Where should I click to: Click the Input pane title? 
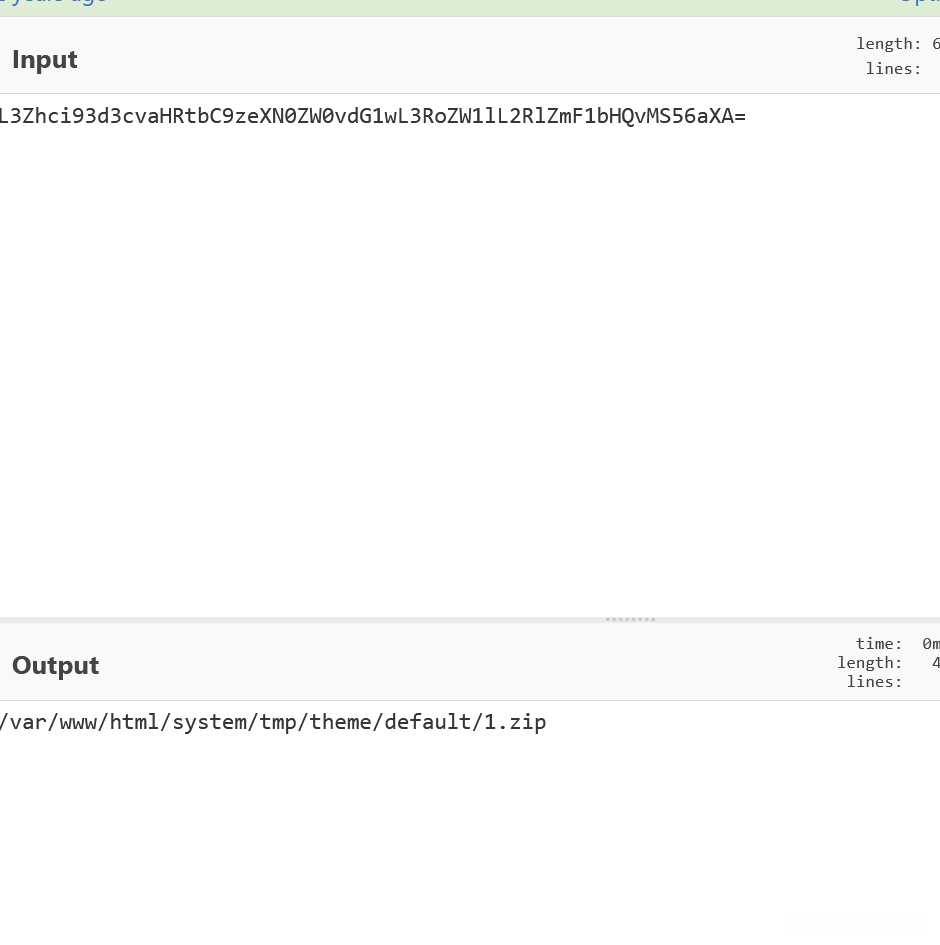coord(45,60)
